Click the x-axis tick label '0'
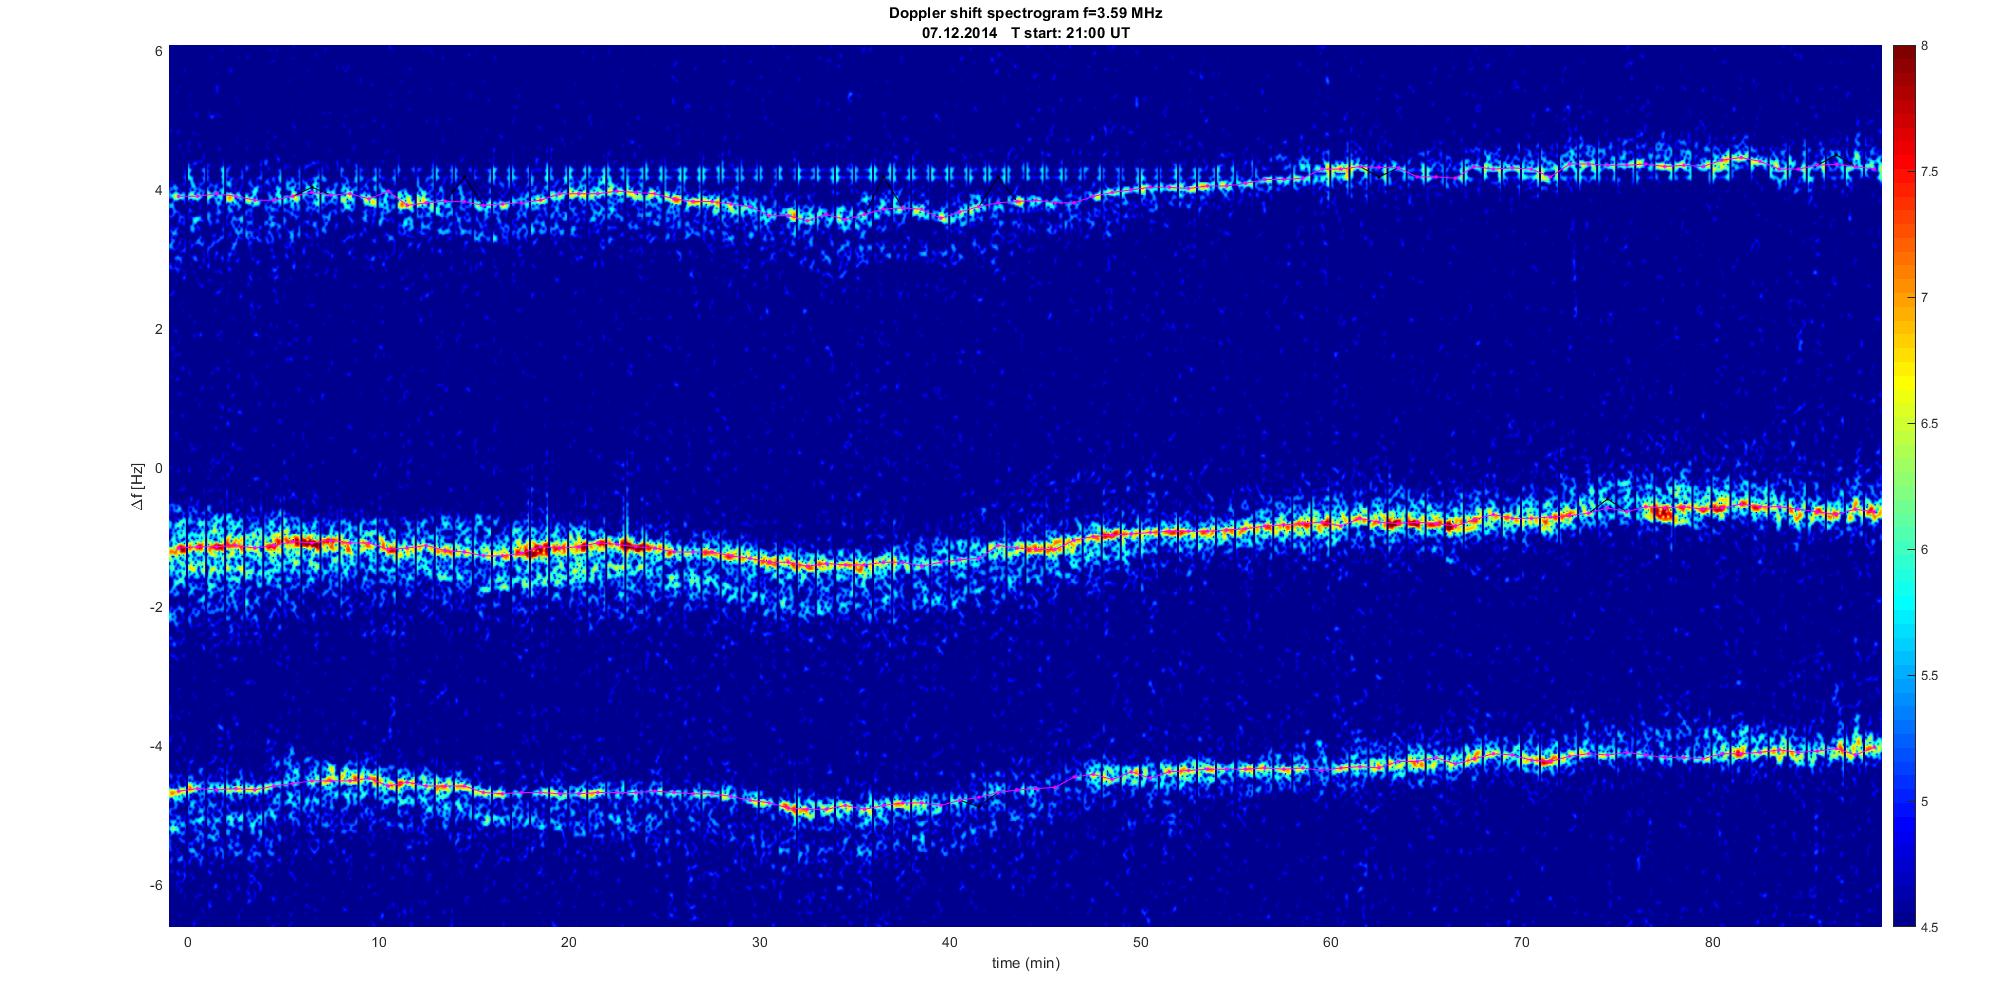2000x995 pixels. tap(187, 942)
